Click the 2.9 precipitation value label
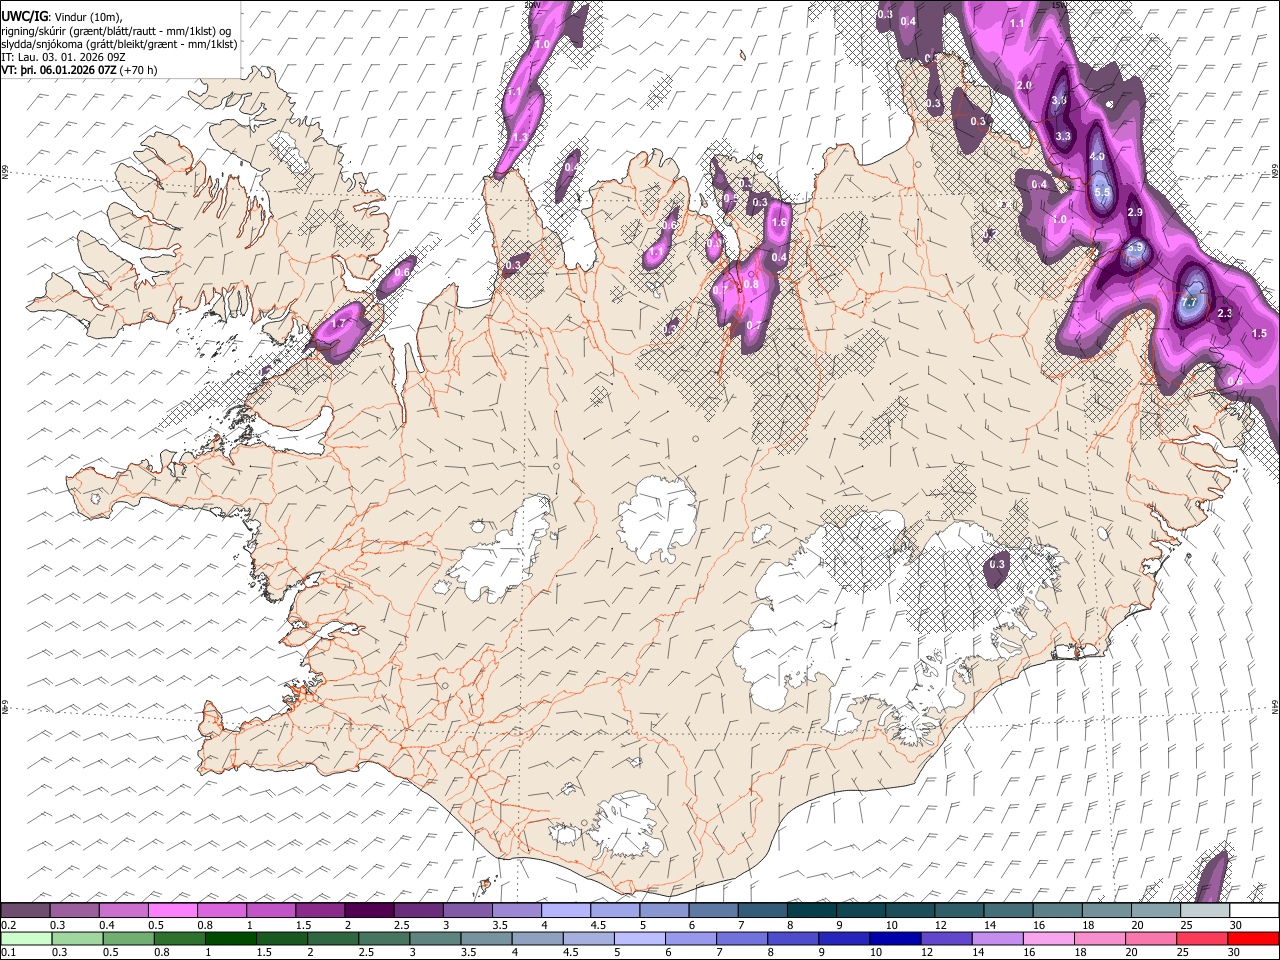1280x960 pixels. 1135,213
